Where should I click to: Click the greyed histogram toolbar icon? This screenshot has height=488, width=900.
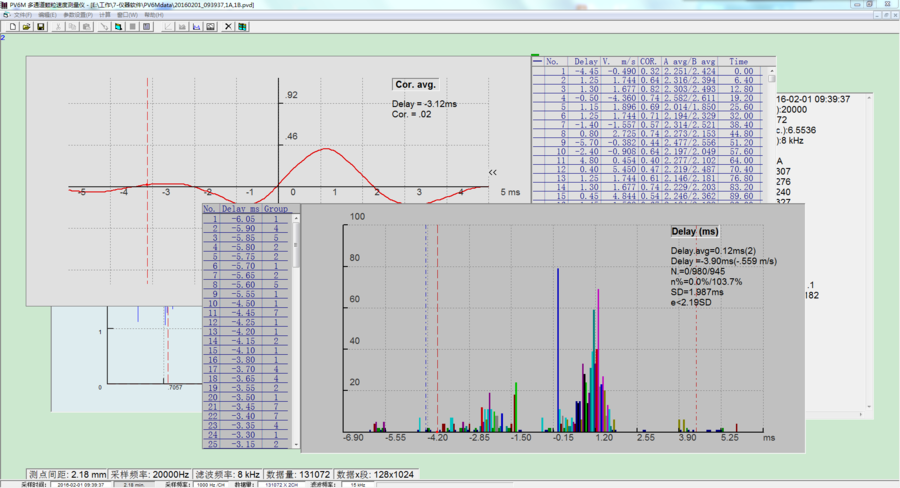(182, 26)
